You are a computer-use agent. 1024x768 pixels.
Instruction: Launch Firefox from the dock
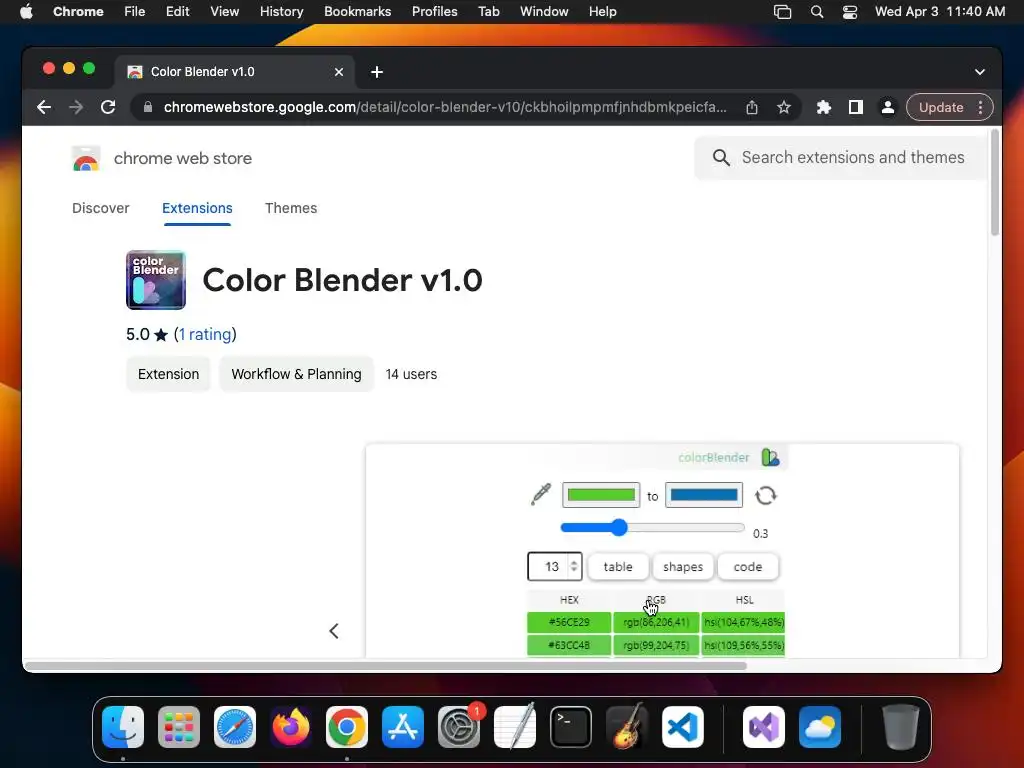291,727
